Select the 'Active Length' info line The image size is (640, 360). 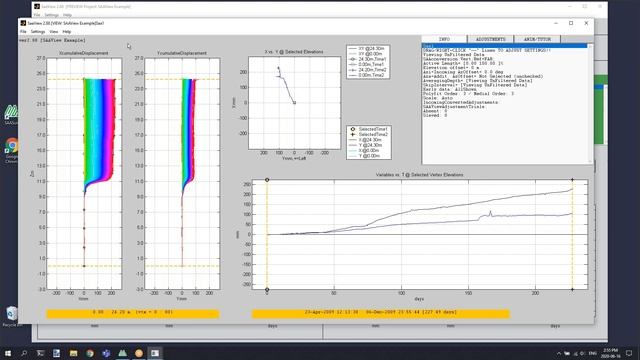pos(463,63)
